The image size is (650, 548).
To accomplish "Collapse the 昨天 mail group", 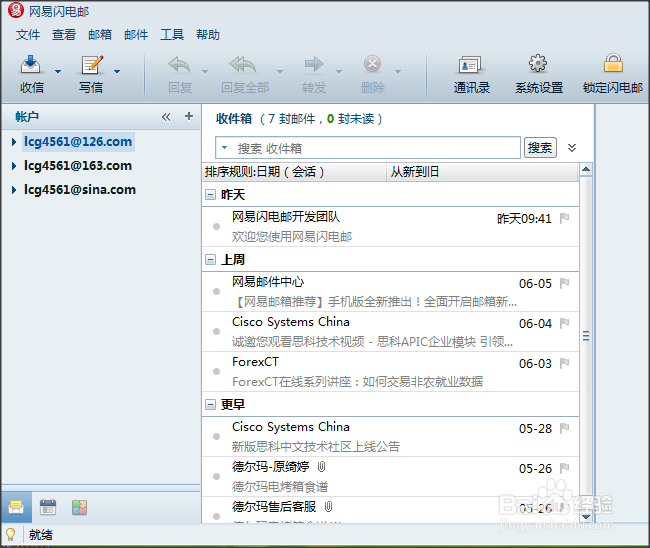I will pos(211,194).
